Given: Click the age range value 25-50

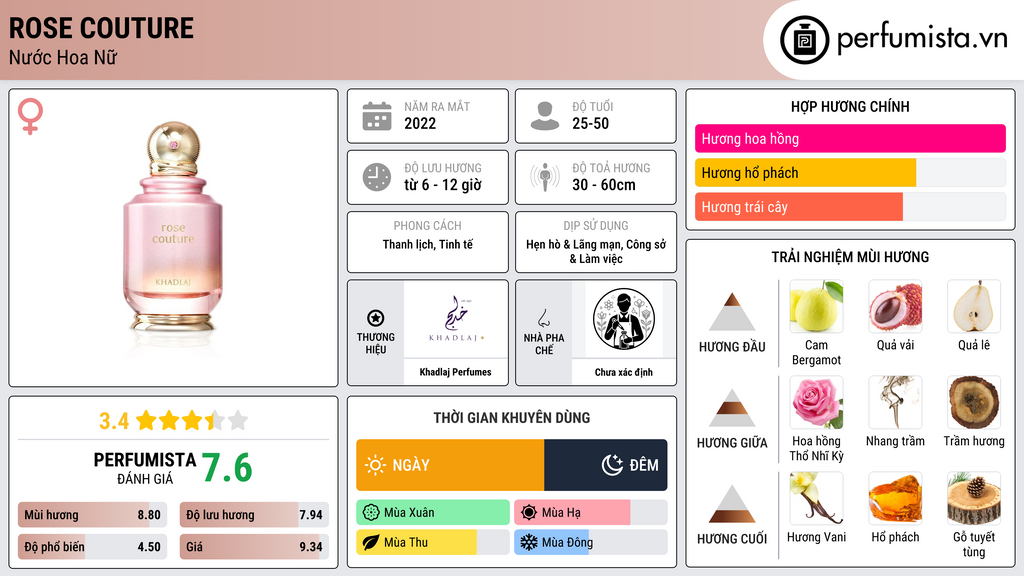Looking at the screenshot, I should click(x=590, y=123).
